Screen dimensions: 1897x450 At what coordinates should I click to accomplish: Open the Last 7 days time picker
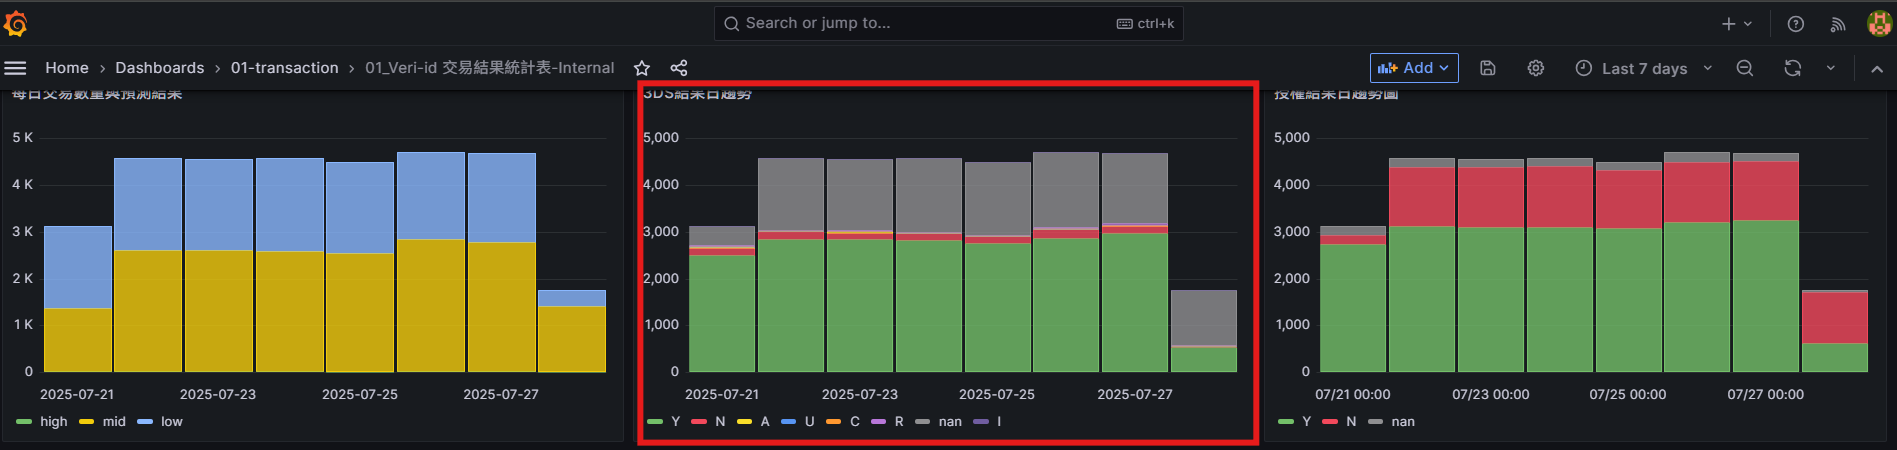coord(1643,68)
